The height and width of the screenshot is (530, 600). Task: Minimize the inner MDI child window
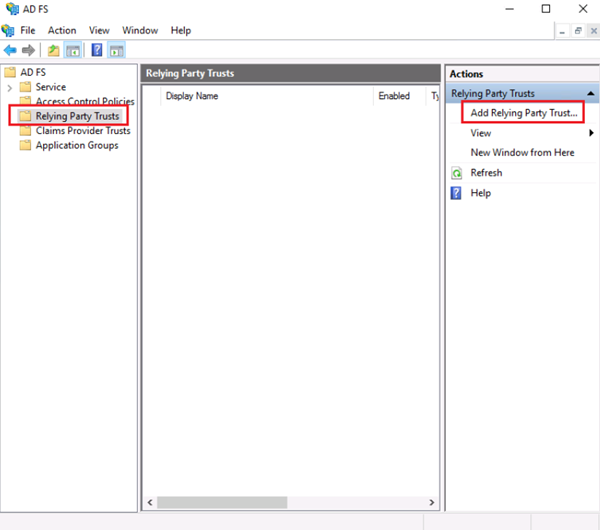click(562, 31)
